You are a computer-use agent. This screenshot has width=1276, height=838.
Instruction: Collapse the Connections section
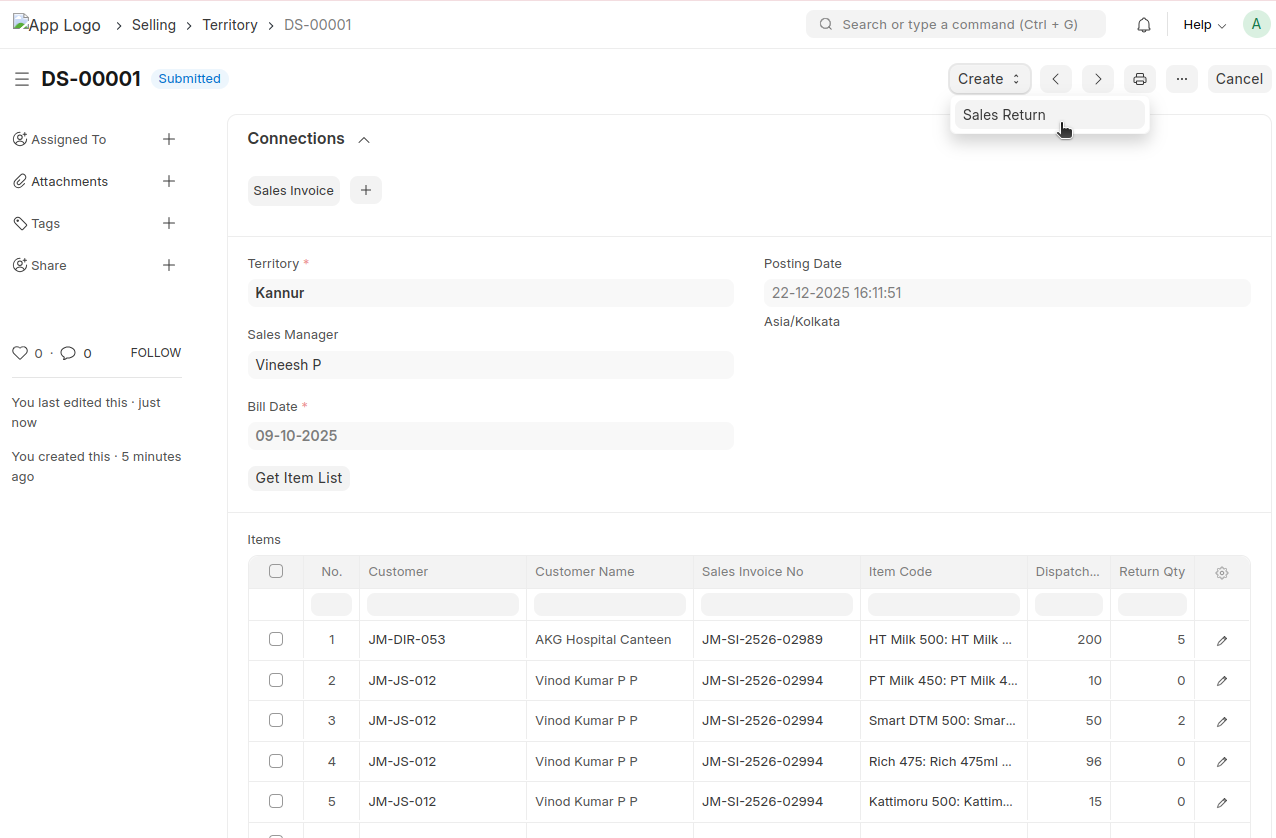[x=364, y=140]
